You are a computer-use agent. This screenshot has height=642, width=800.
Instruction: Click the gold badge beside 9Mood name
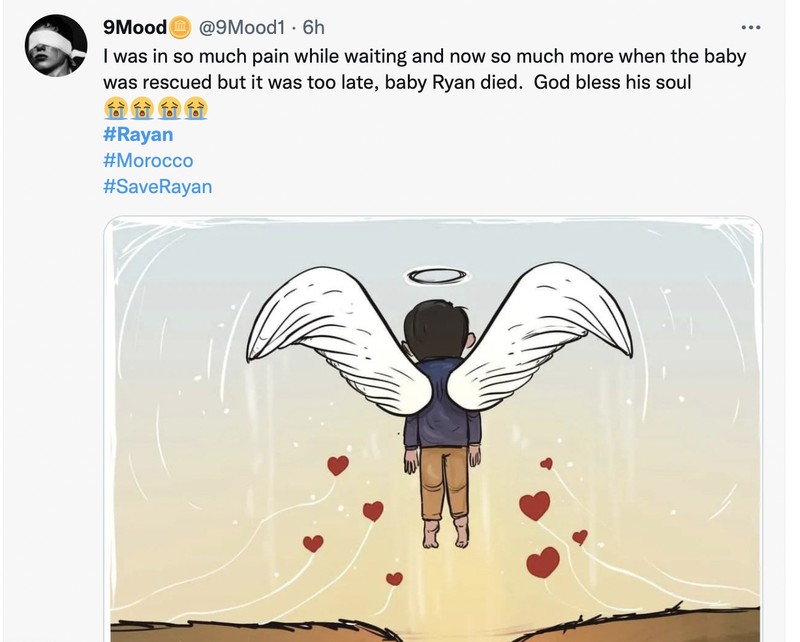point(180,27)
